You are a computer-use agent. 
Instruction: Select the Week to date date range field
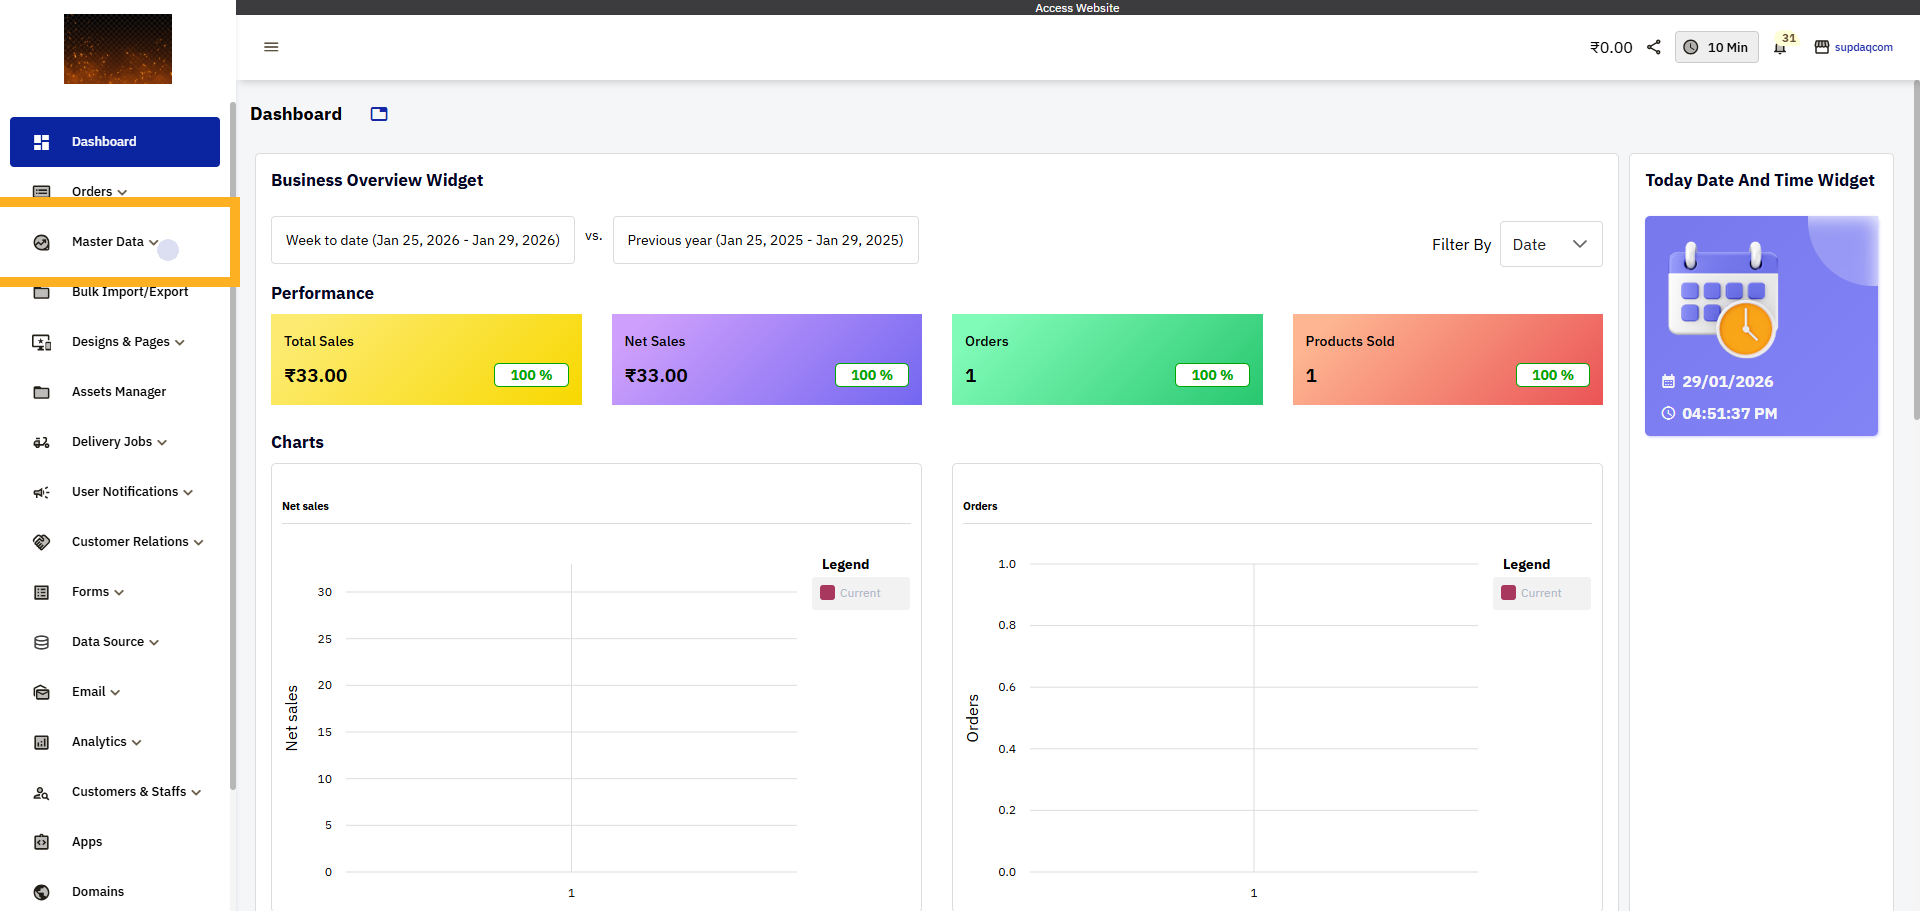point(422,240)
